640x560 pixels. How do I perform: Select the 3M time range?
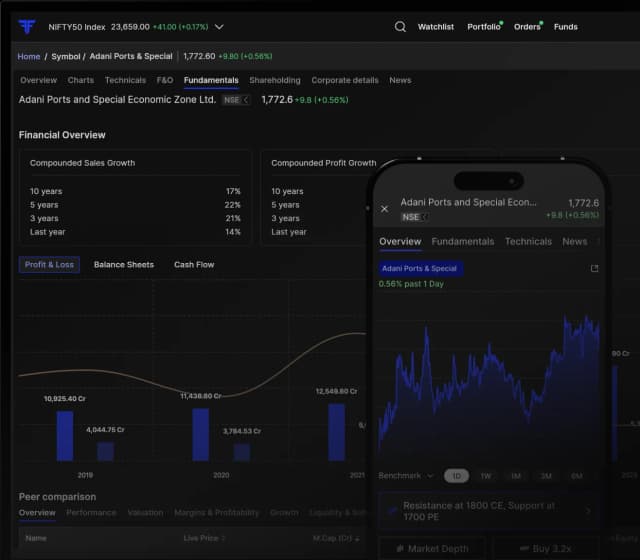click(x=546, y=476)
